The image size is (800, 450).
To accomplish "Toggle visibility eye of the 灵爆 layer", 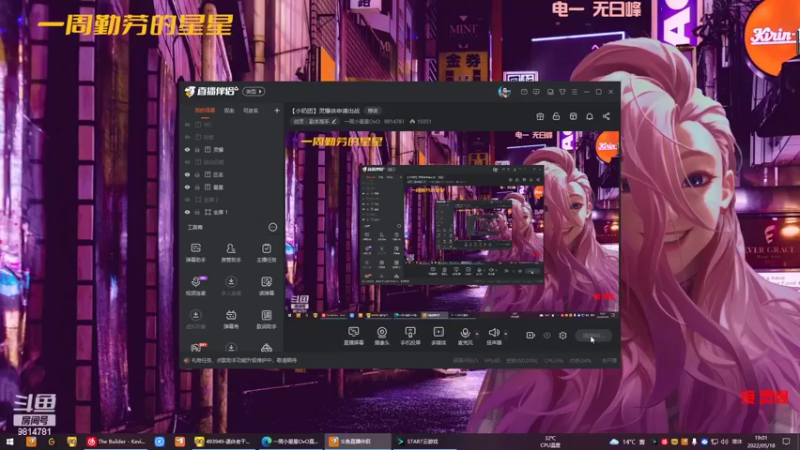I will click(187, 149).
